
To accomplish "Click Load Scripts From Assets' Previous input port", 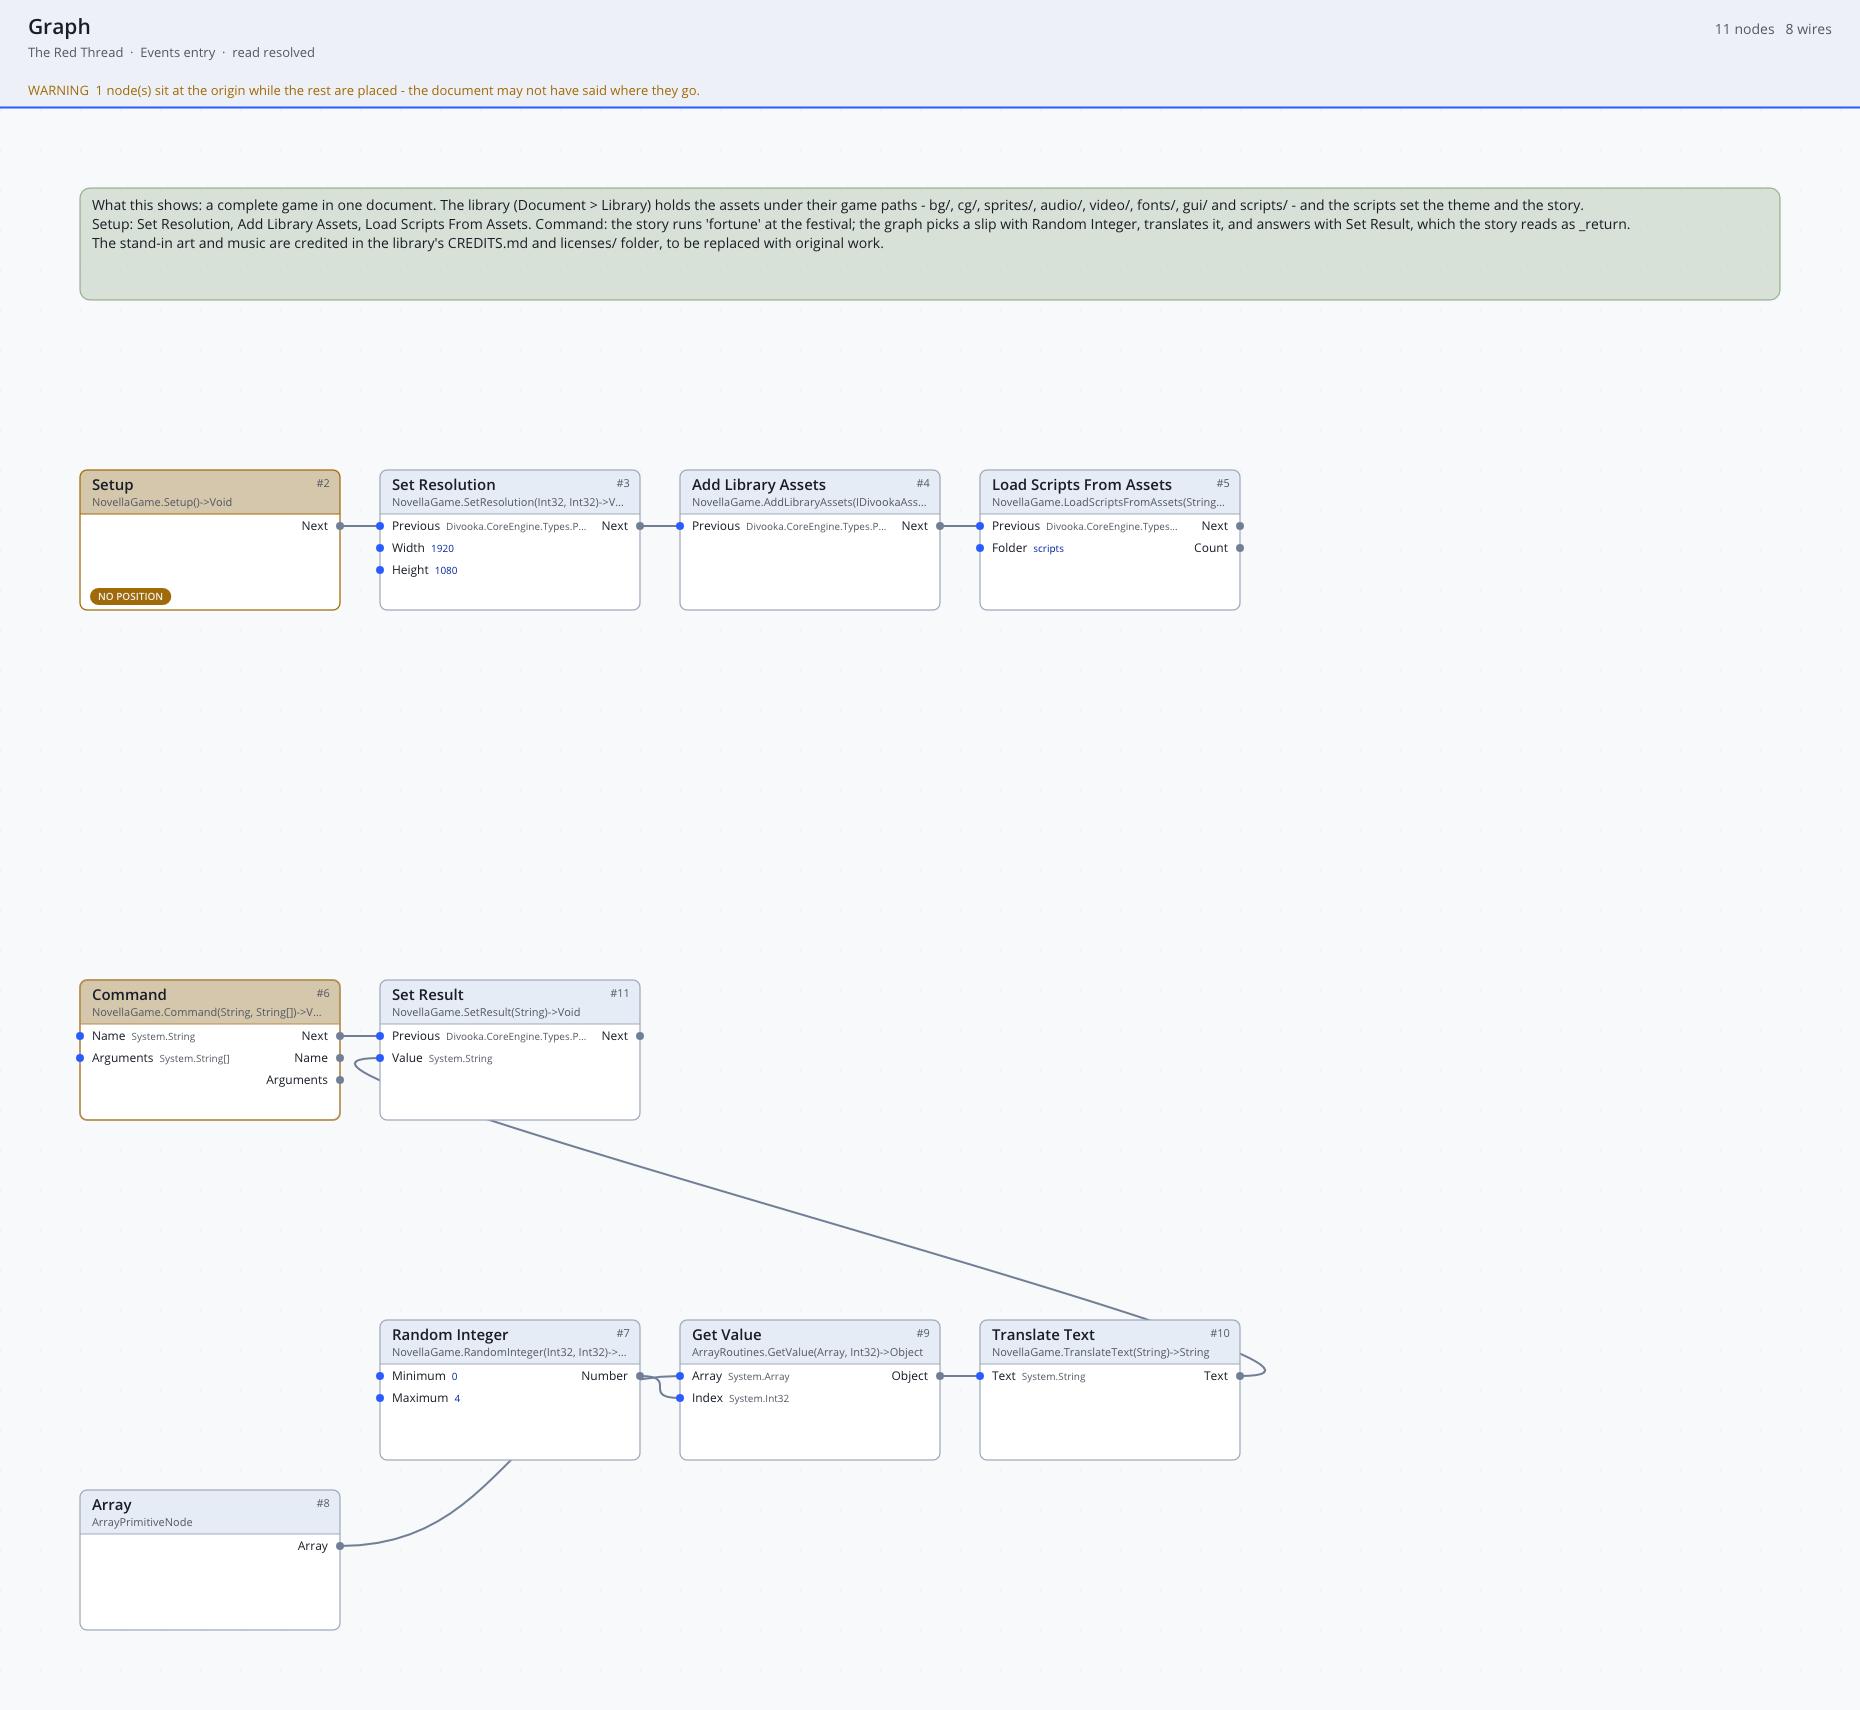I will tap(980, 526).
